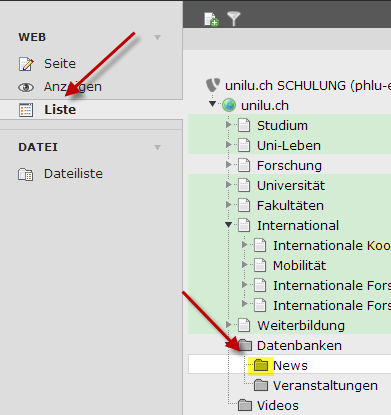Viewport: 391px width, 415px height.
Task: Click the yellow News folder icon
Action: click(x=261, y=365)
